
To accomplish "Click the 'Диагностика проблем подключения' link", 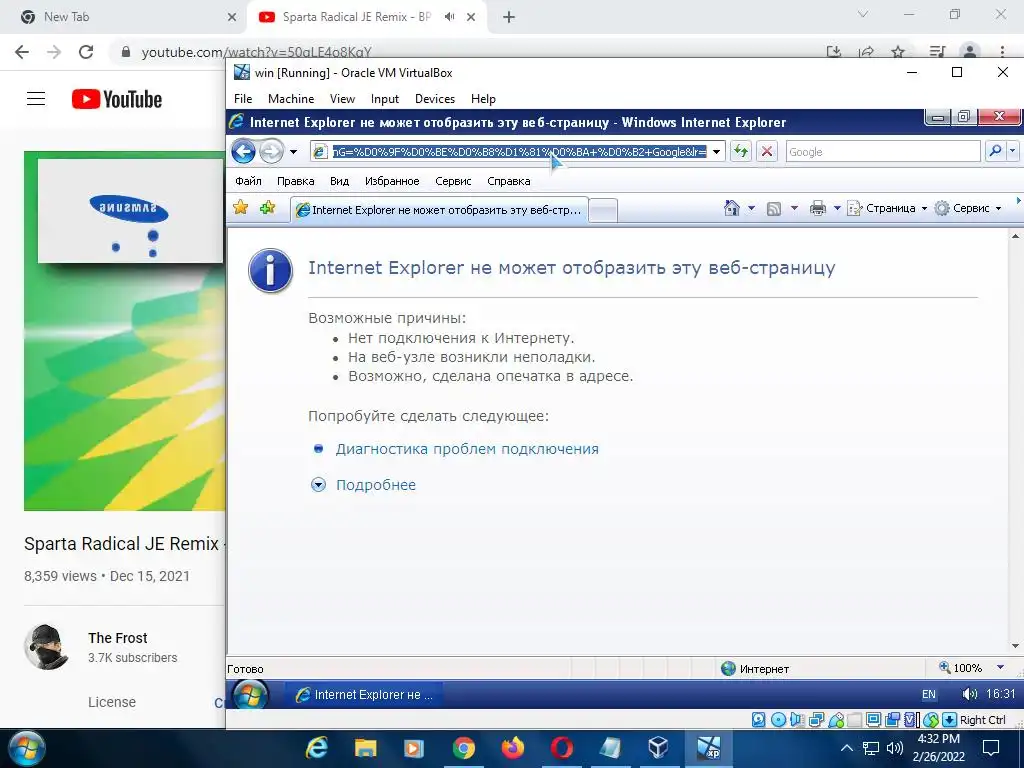I will (x=467, y=449).
